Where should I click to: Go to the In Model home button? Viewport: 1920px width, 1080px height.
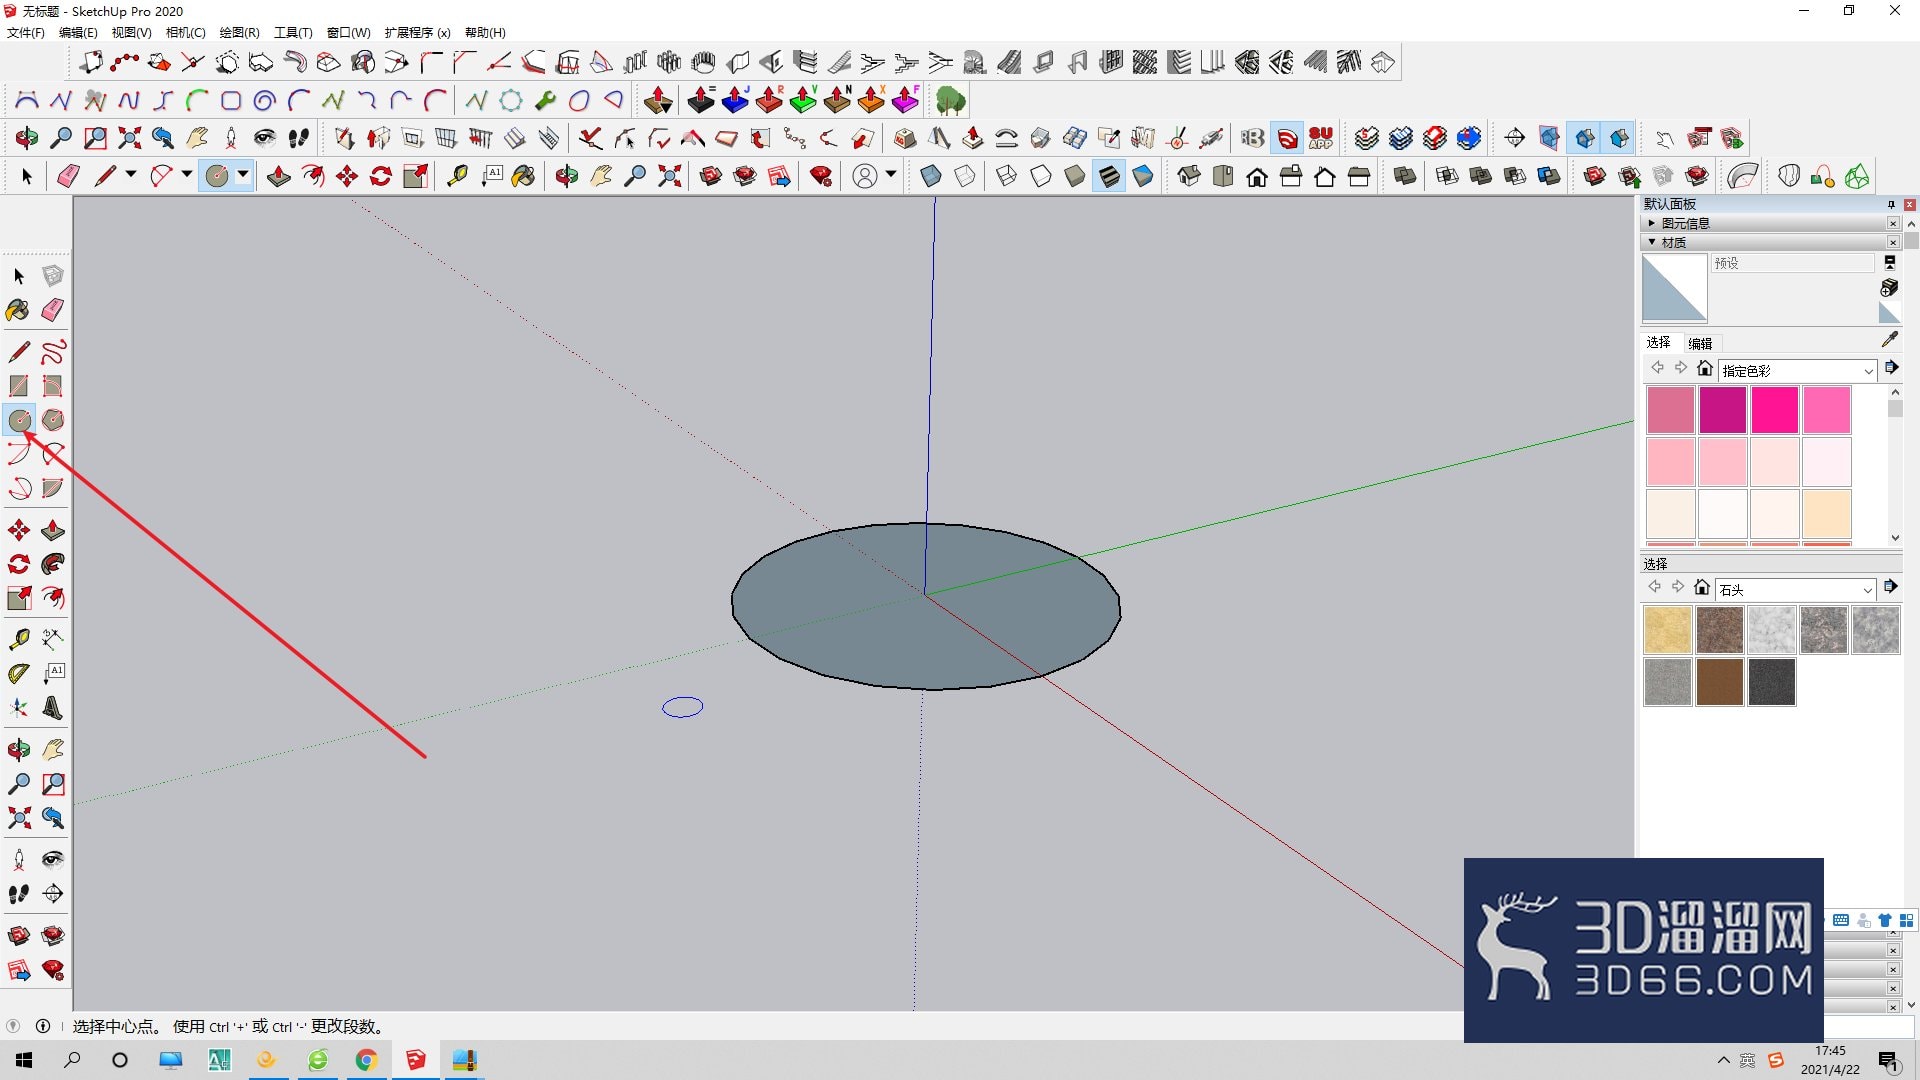1705,368
